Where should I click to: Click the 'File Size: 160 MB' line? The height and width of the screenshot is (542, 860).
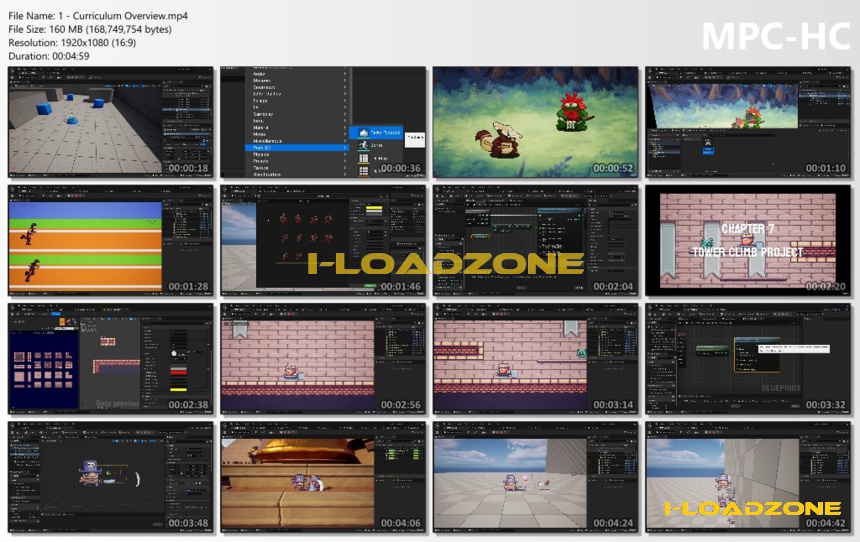click(x=90, y=29)
